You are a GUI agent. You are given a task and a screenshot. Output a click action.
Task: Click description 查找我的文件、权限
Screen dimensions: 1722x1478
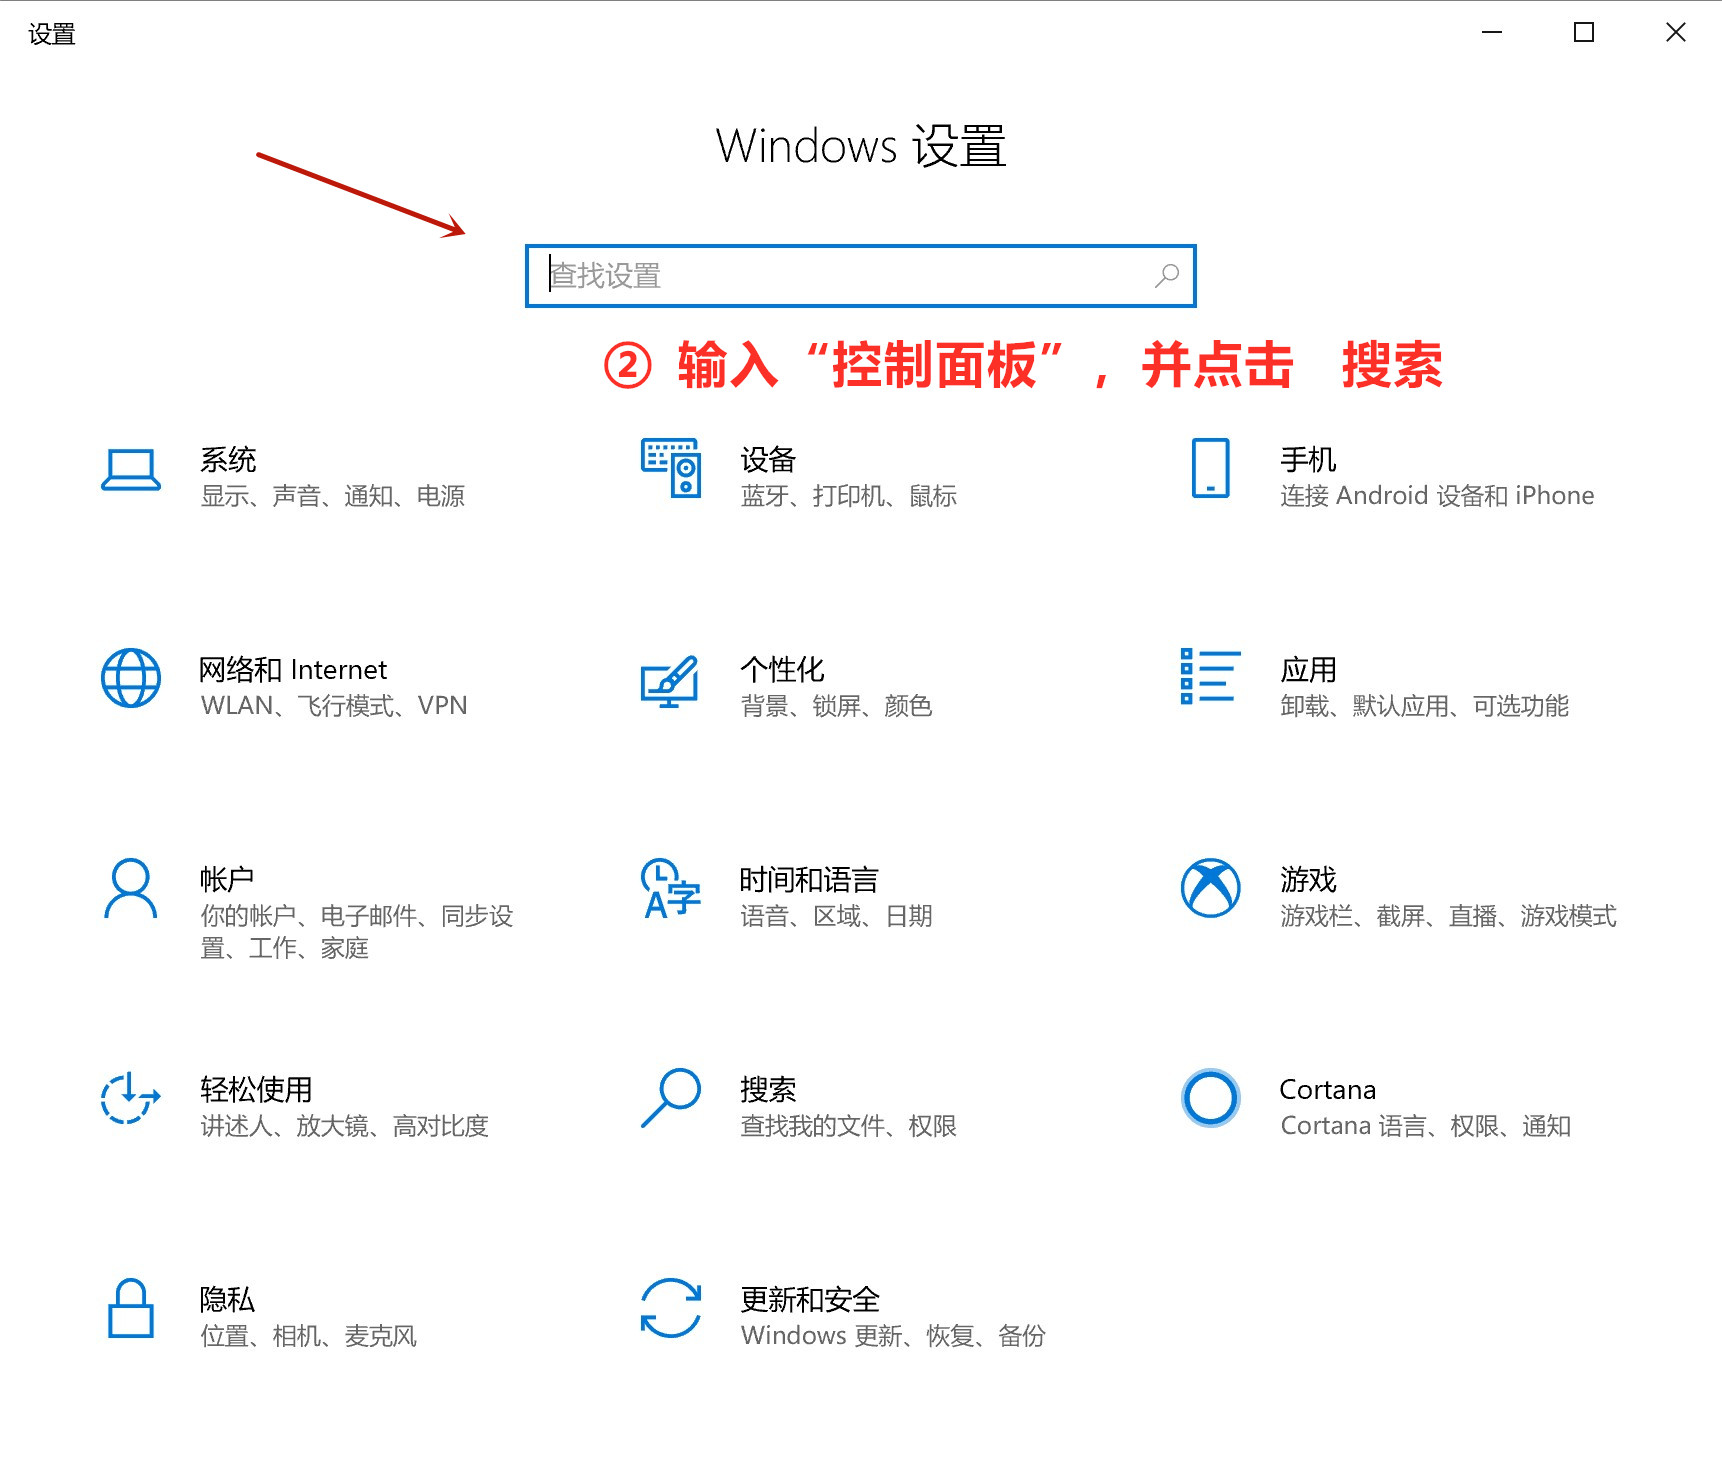coord(849,1126)
